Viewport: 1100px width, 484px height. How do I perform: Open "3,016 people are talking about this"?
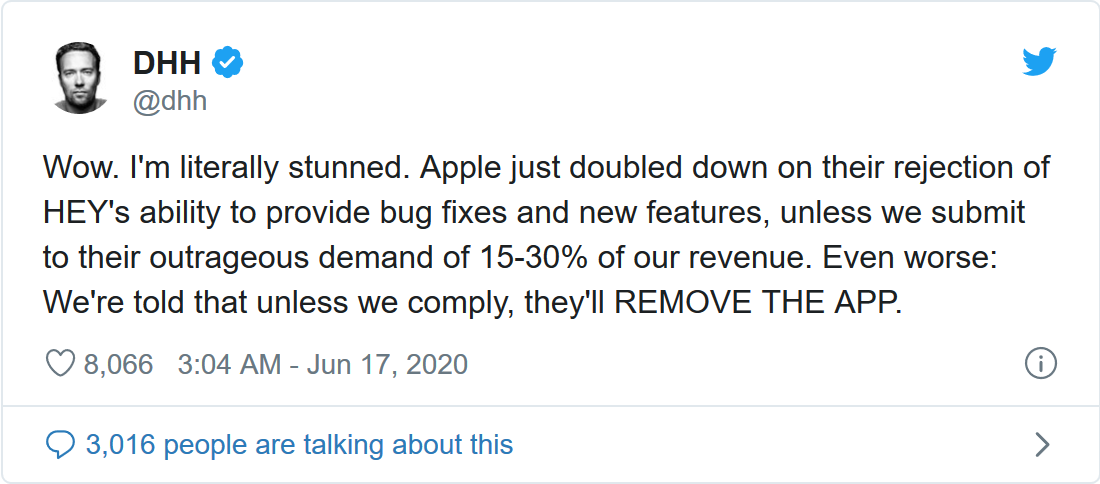tap(299, 444)
